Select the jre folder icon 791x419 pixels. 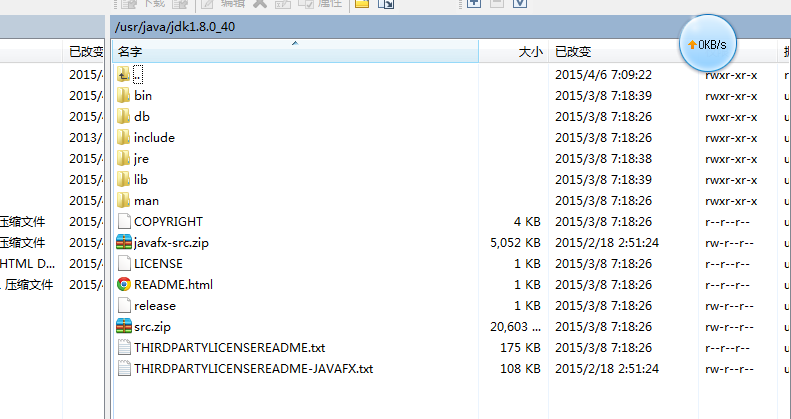[124, 159]
